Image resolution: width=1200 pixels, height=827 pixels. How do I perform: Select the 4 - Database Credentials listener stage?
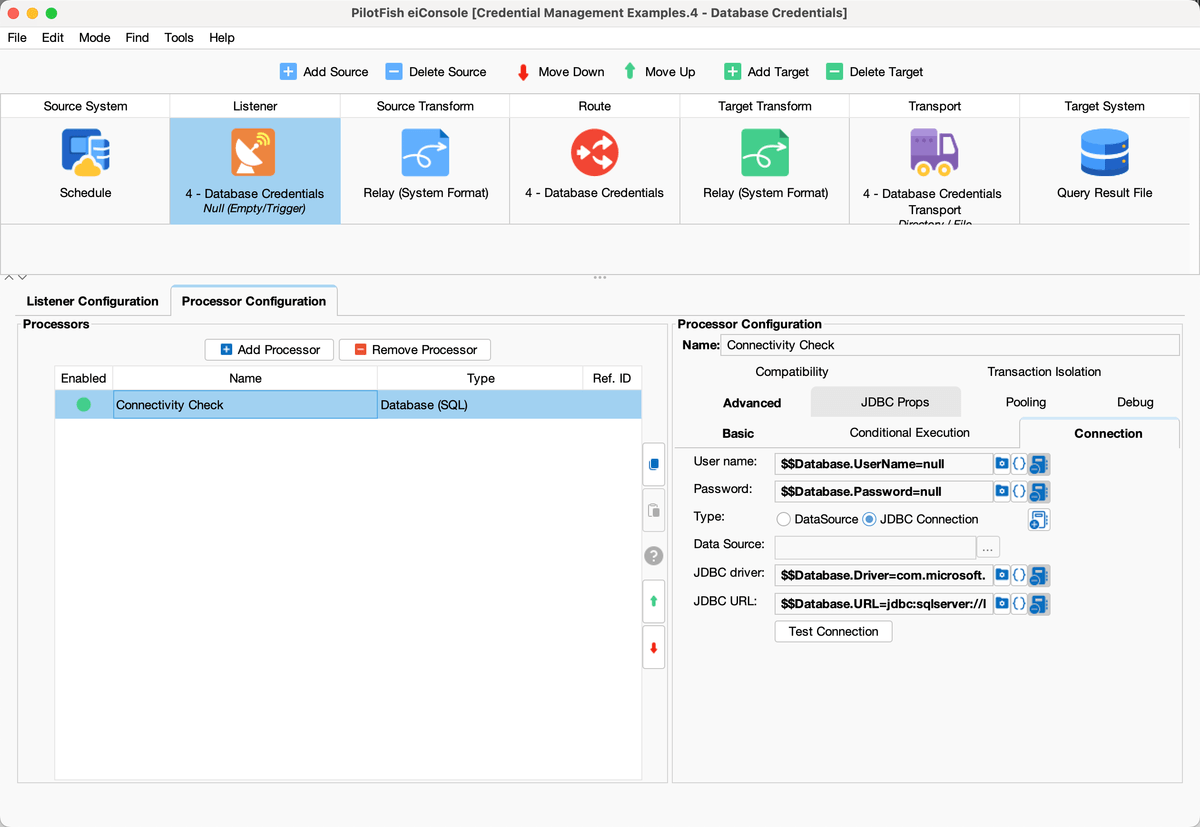click(255, 170)
